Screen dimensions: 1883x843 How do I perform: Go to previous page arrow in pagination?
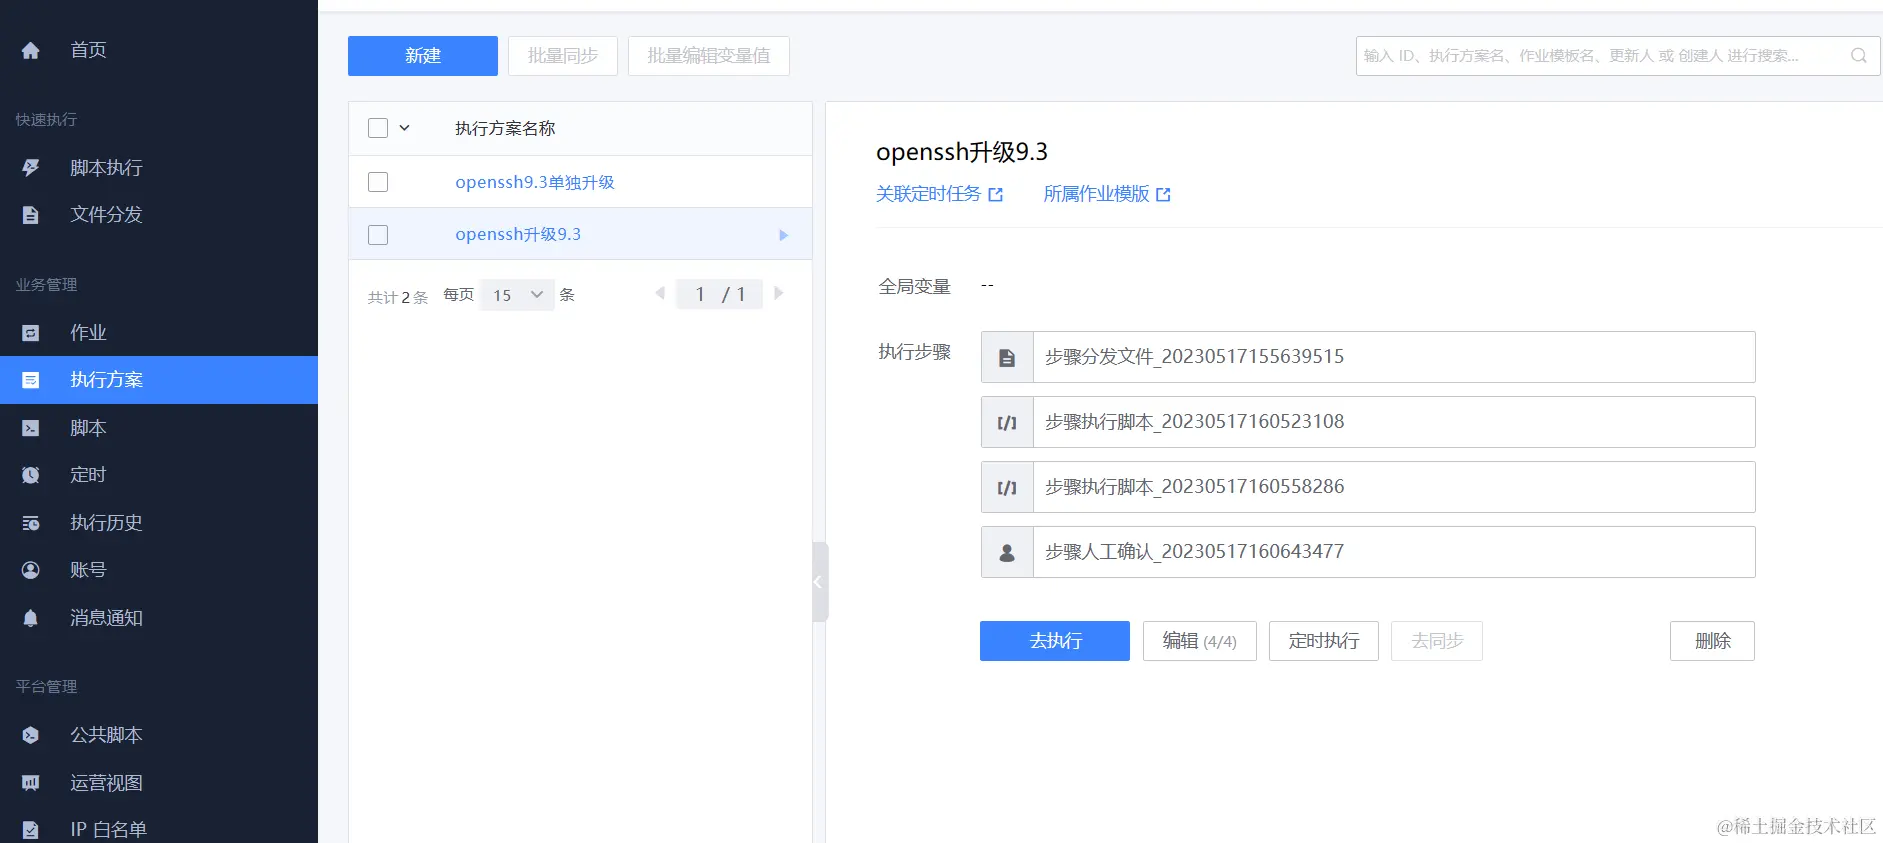point(660,294)
